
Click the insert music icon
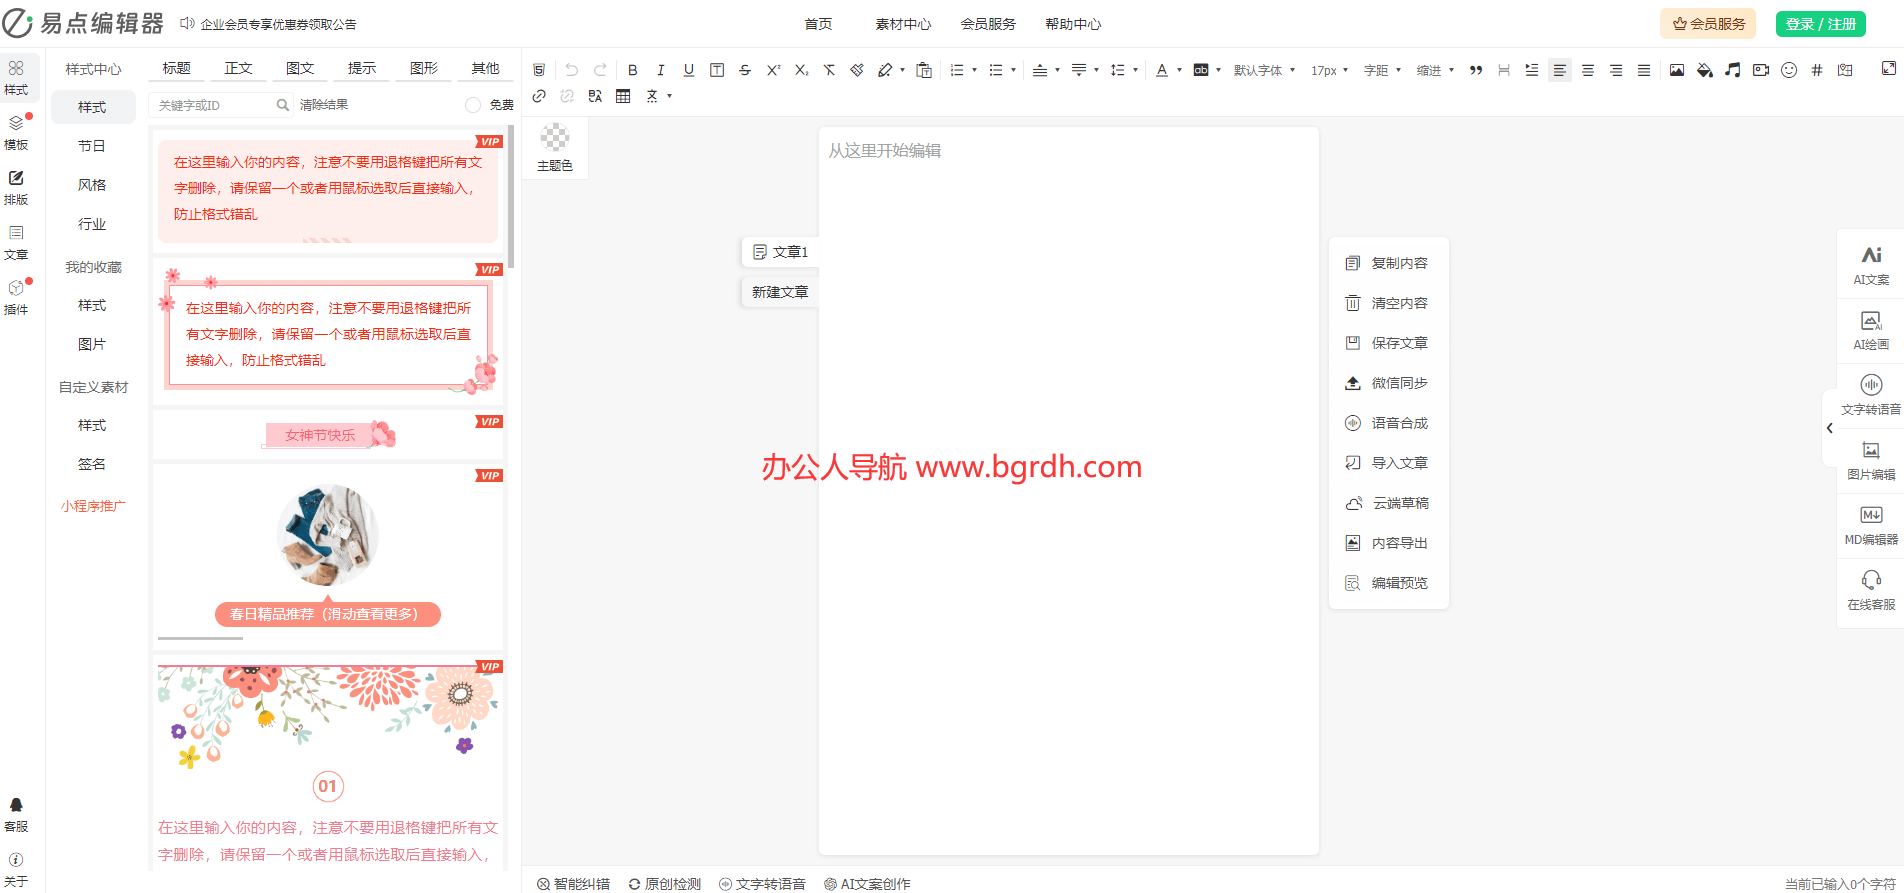pos(1733,70)
